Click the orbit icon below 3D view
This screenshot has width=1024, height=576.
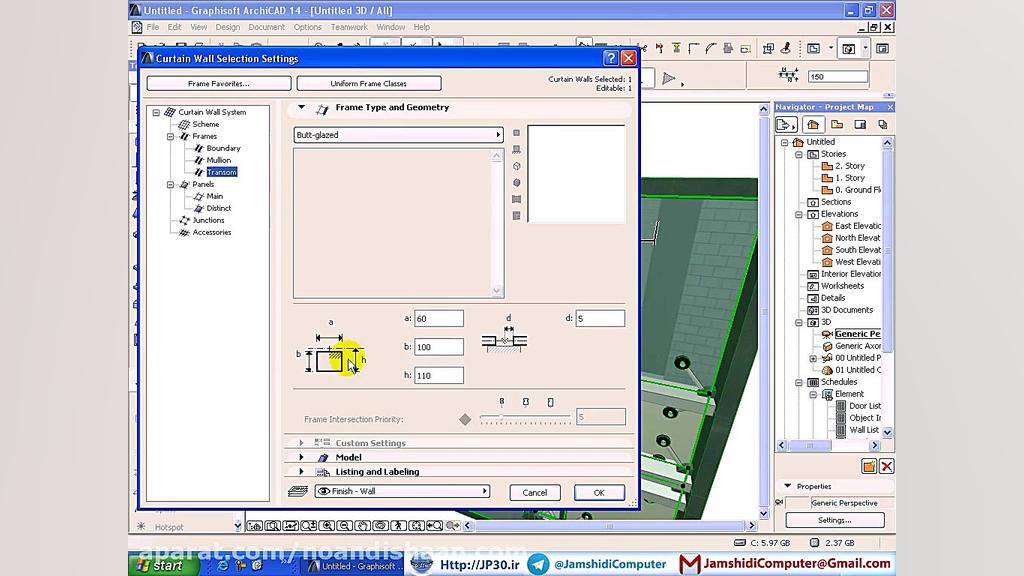[x=380, y=526]
